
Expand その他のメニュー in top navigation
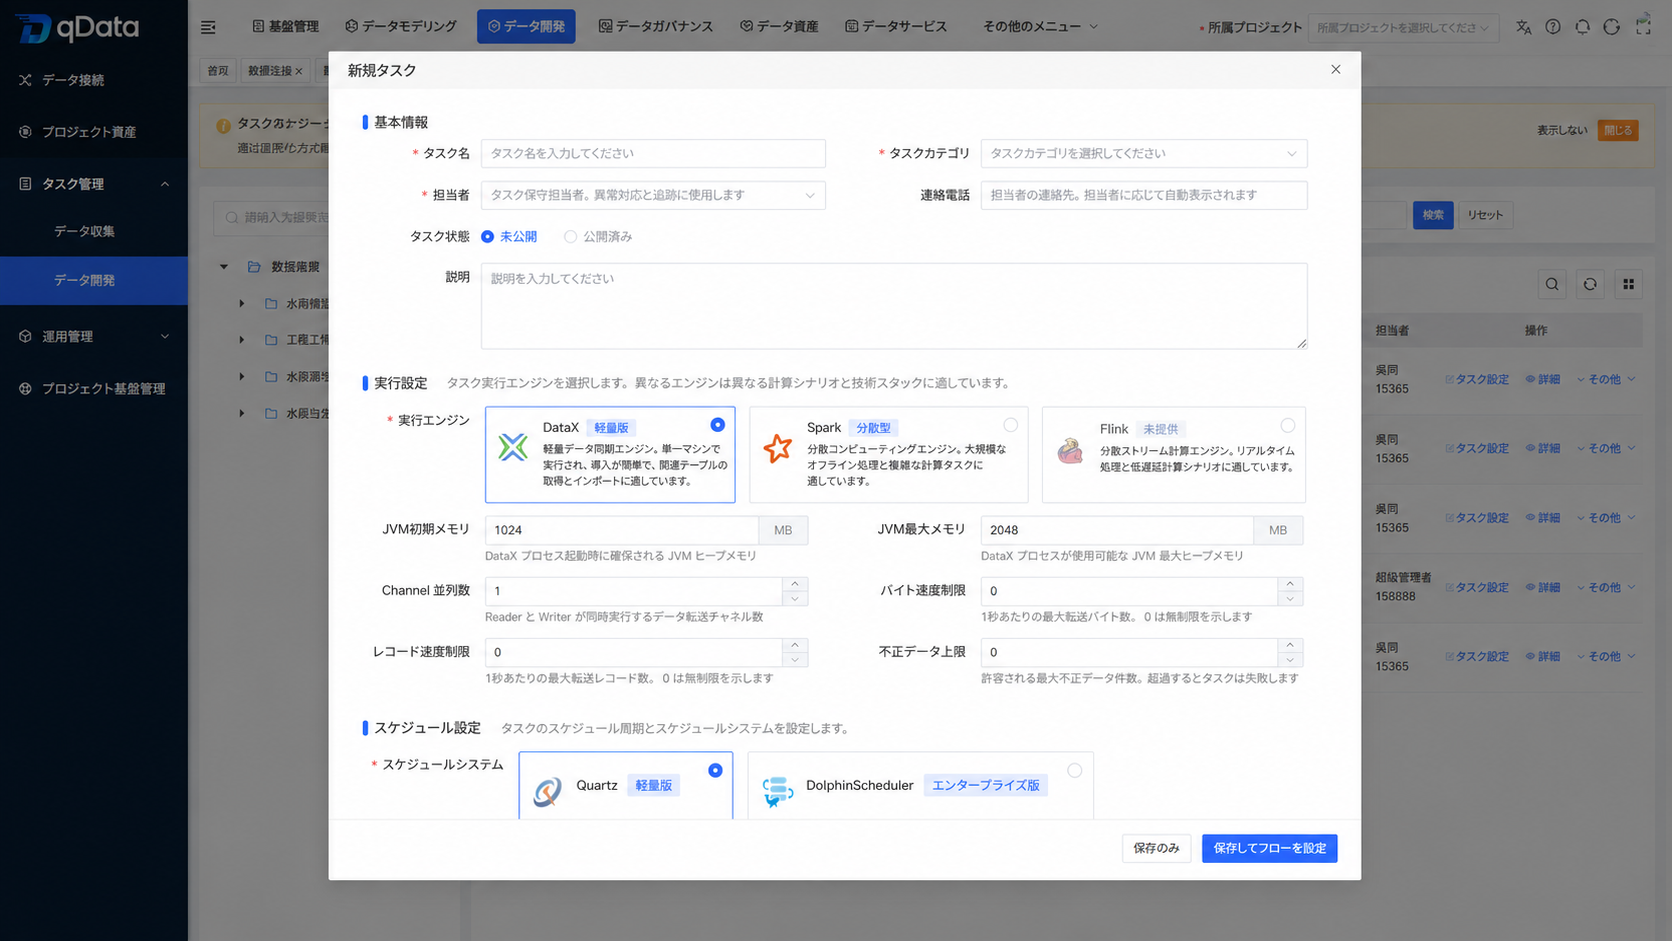pyautogui.click(x=1040, y=27)
